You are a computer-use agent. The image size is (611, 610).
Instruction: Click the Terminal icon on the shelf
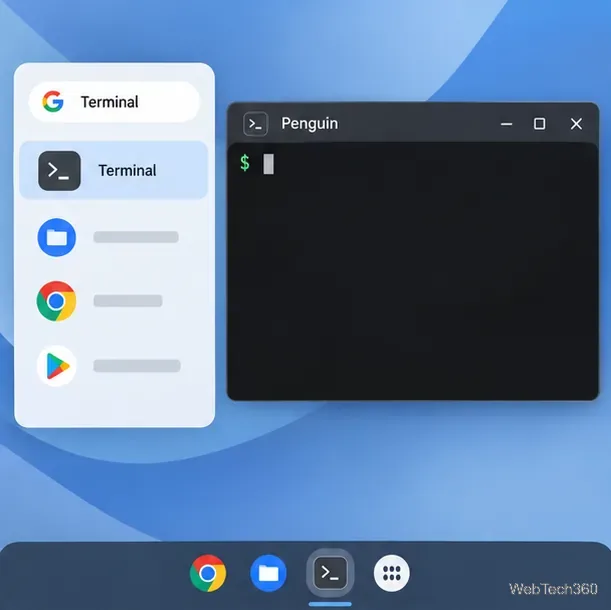click(330, 573)
